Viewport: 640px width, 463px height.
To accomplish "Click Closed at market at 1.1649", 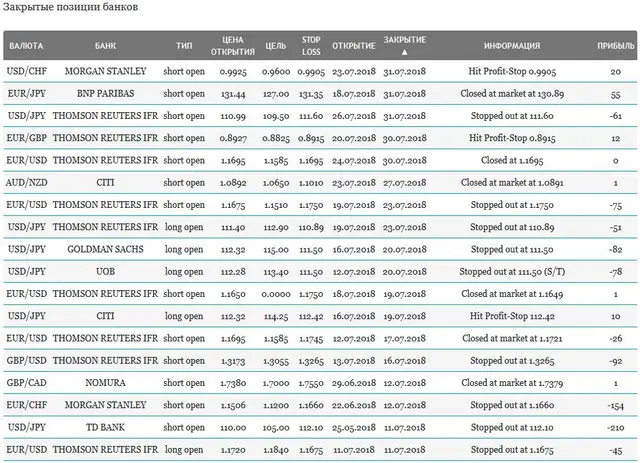I will coord(512,294).
